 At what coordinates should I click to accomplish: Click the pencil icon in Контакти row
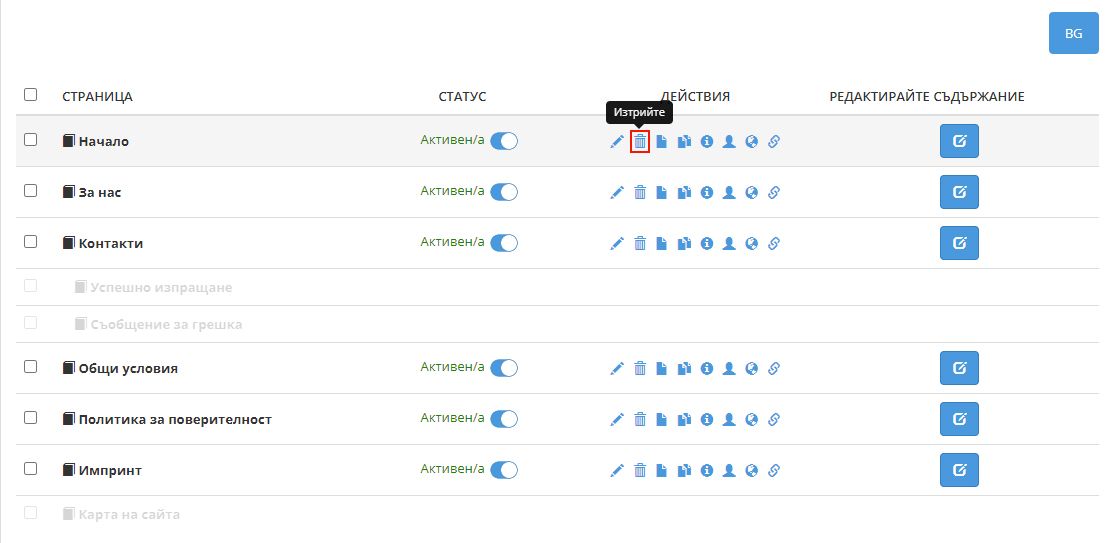(617, 243)
